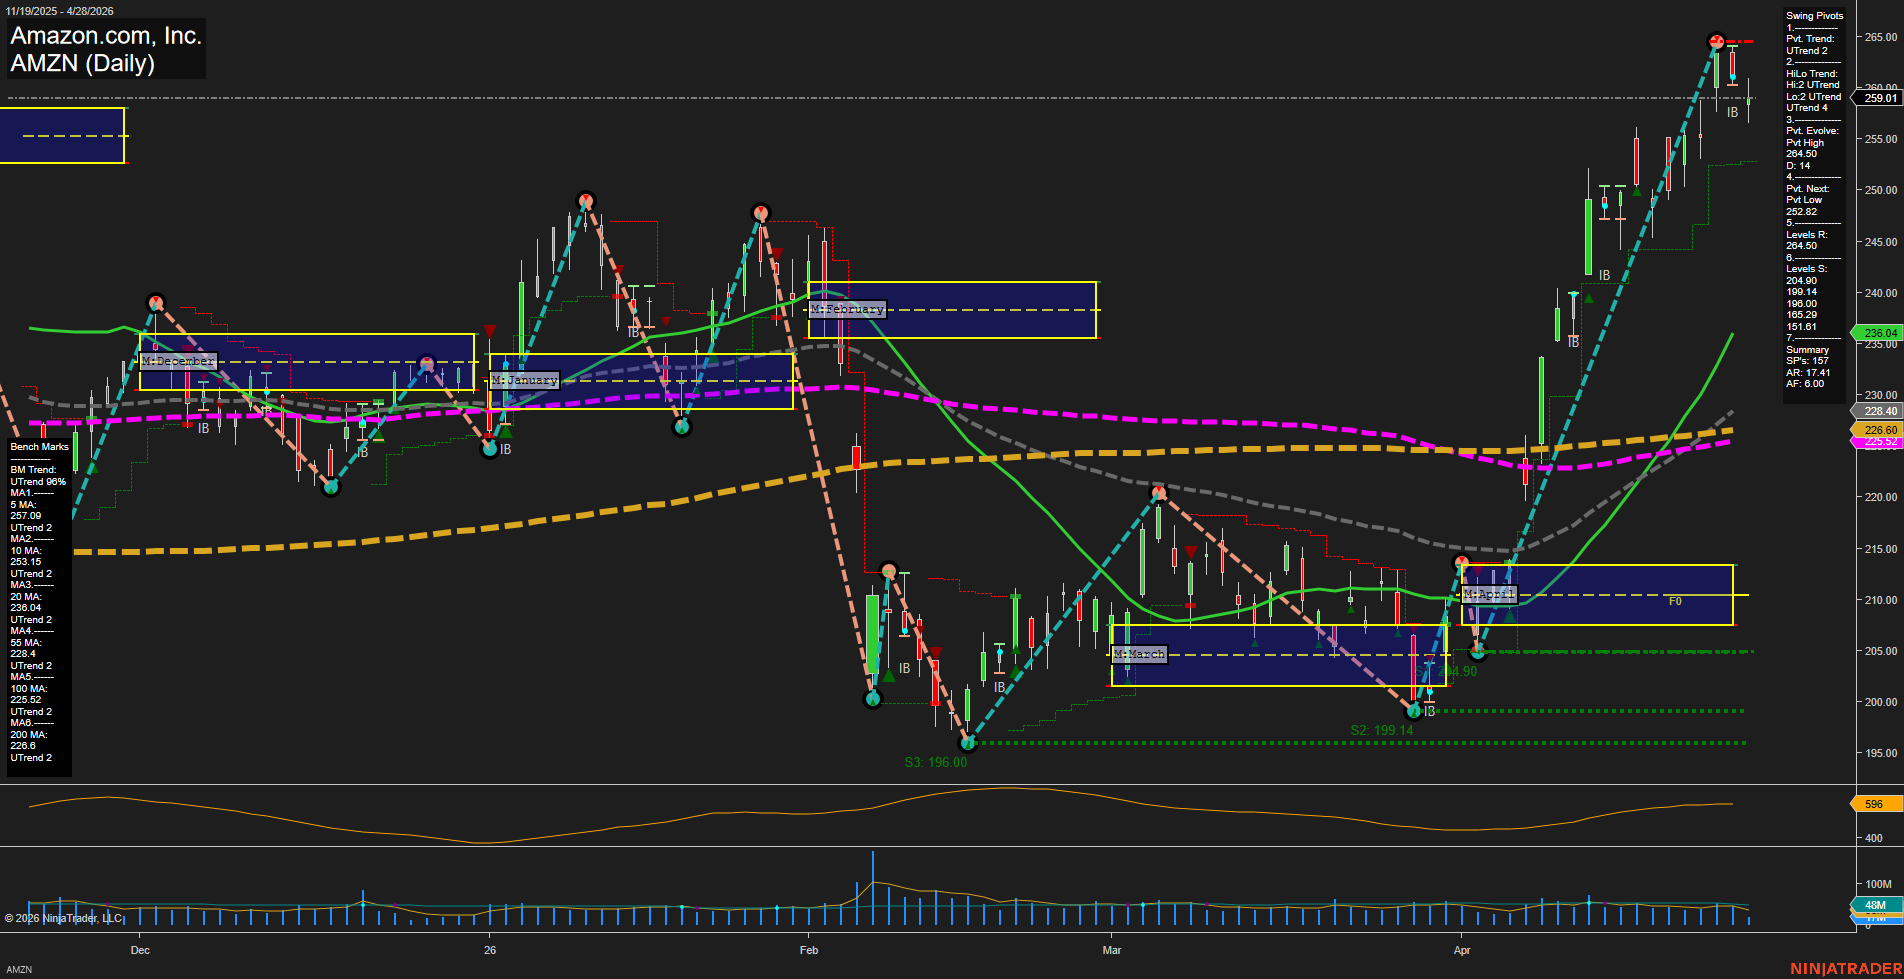Click the orange 596 indicator value tag
Viewport: 1904px width, 979px height.
pyautogui.click(x=1874, y=804)
